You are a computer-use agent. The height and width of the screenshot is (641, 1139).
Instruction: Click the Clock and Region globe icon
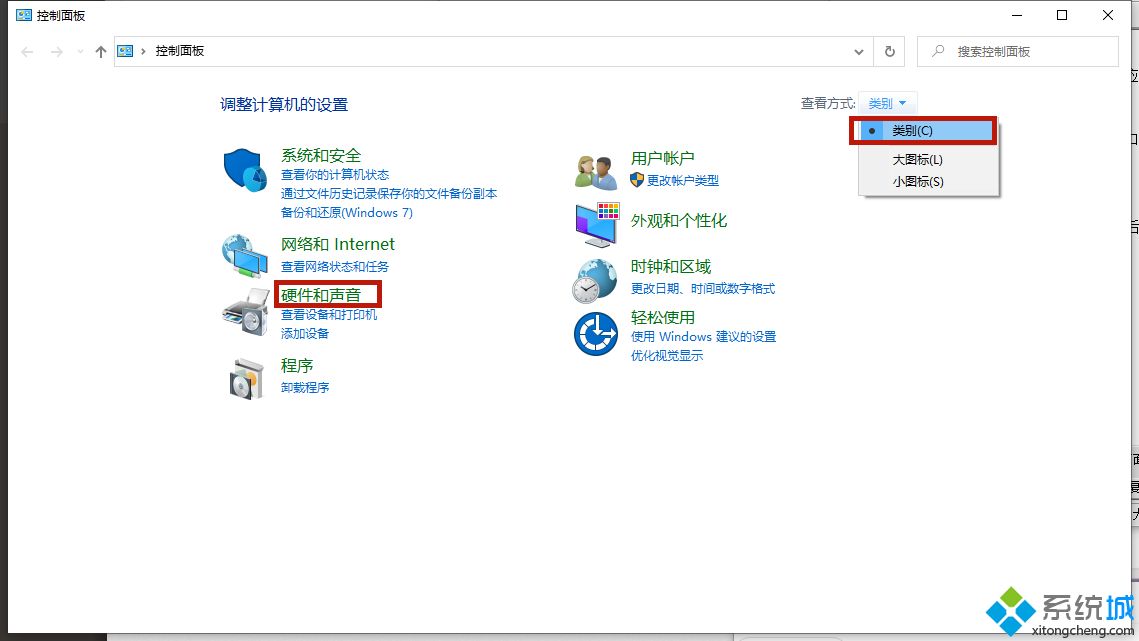point(596,281)
